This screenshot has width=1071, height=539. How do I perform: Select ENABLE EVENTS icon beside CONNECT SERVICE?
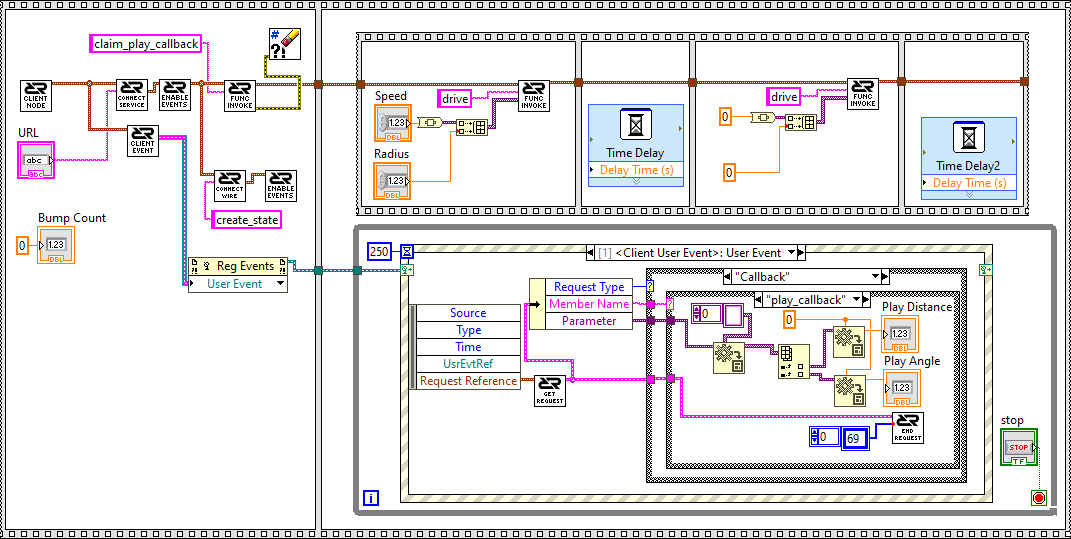coord(175,96)
